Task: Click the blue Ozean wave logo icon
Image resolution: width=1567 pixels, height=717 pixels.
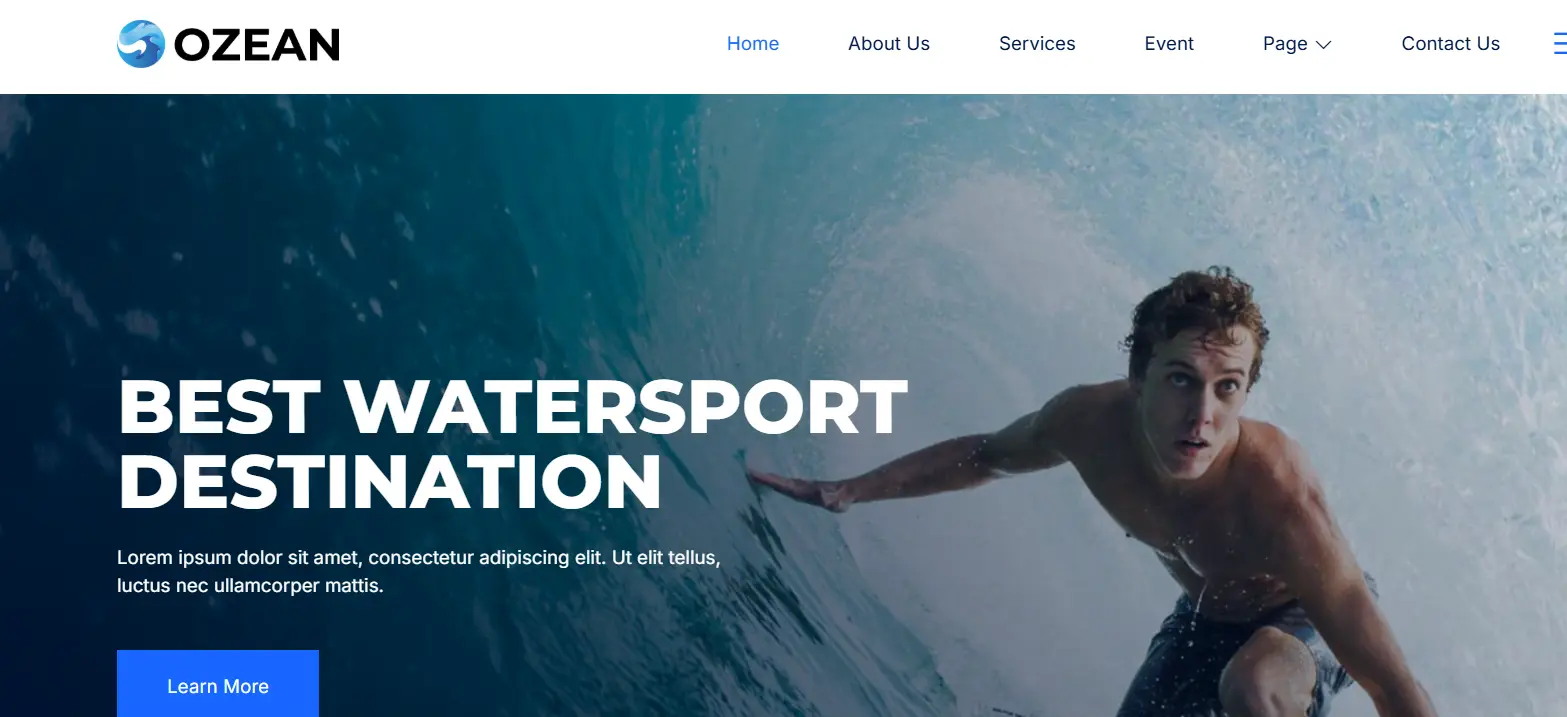Action: 140,44
